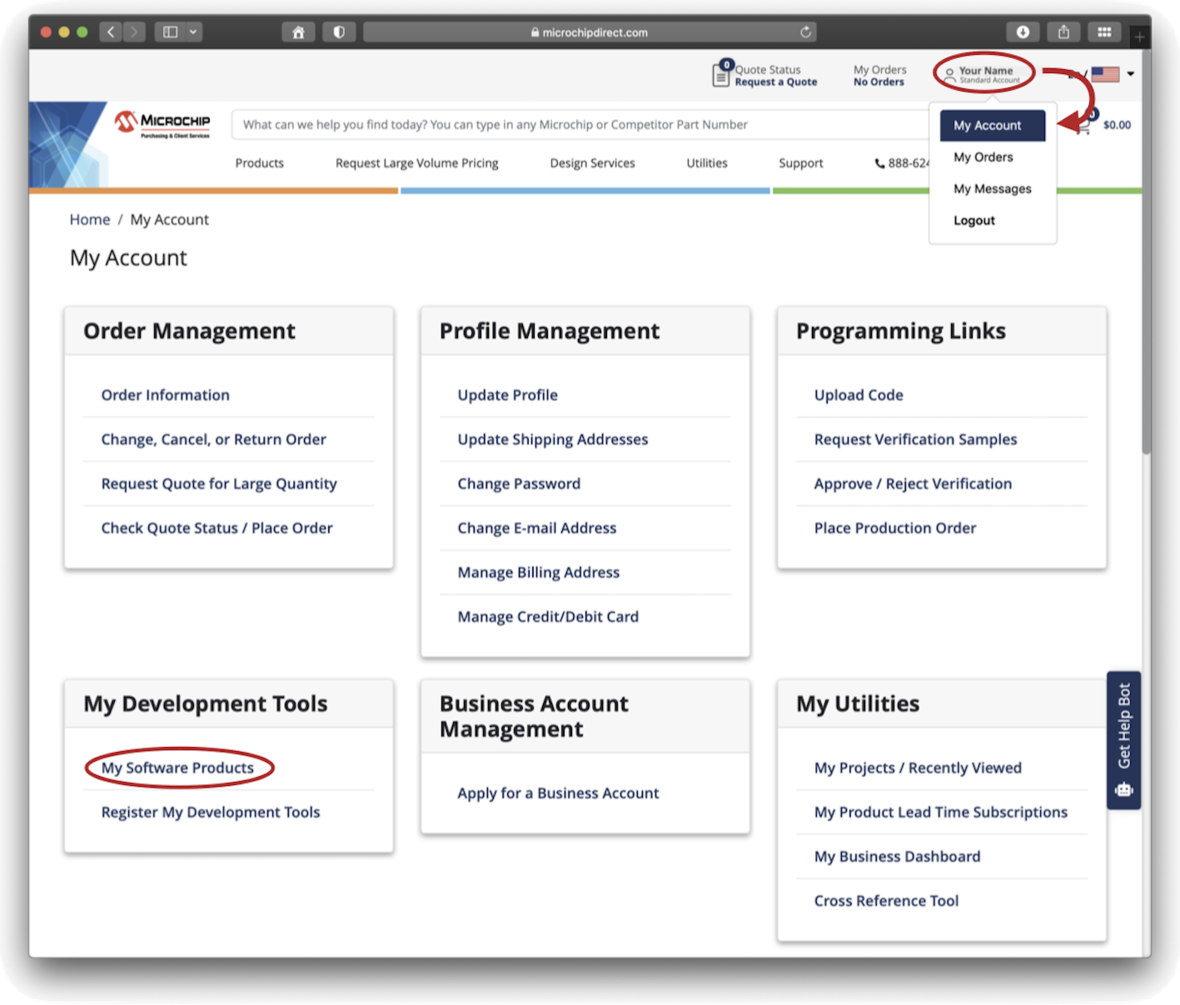Click the Change Password link

point(518,484)
